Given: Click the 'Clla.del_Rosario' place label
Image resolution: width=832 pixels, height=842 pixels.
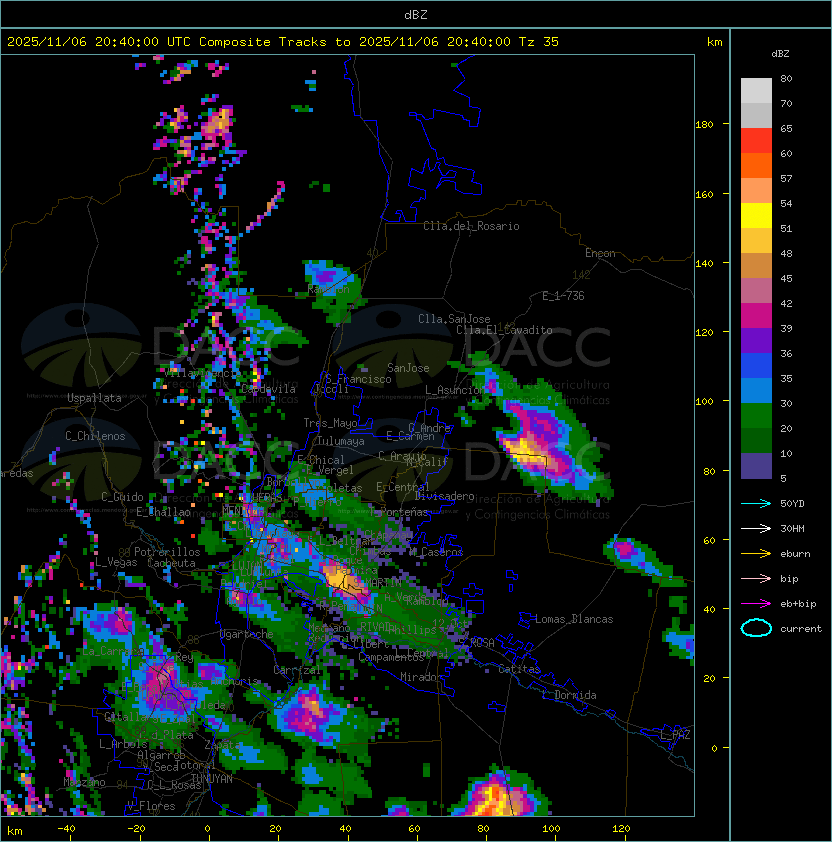Looking at the screenshot, I should 471,226.
